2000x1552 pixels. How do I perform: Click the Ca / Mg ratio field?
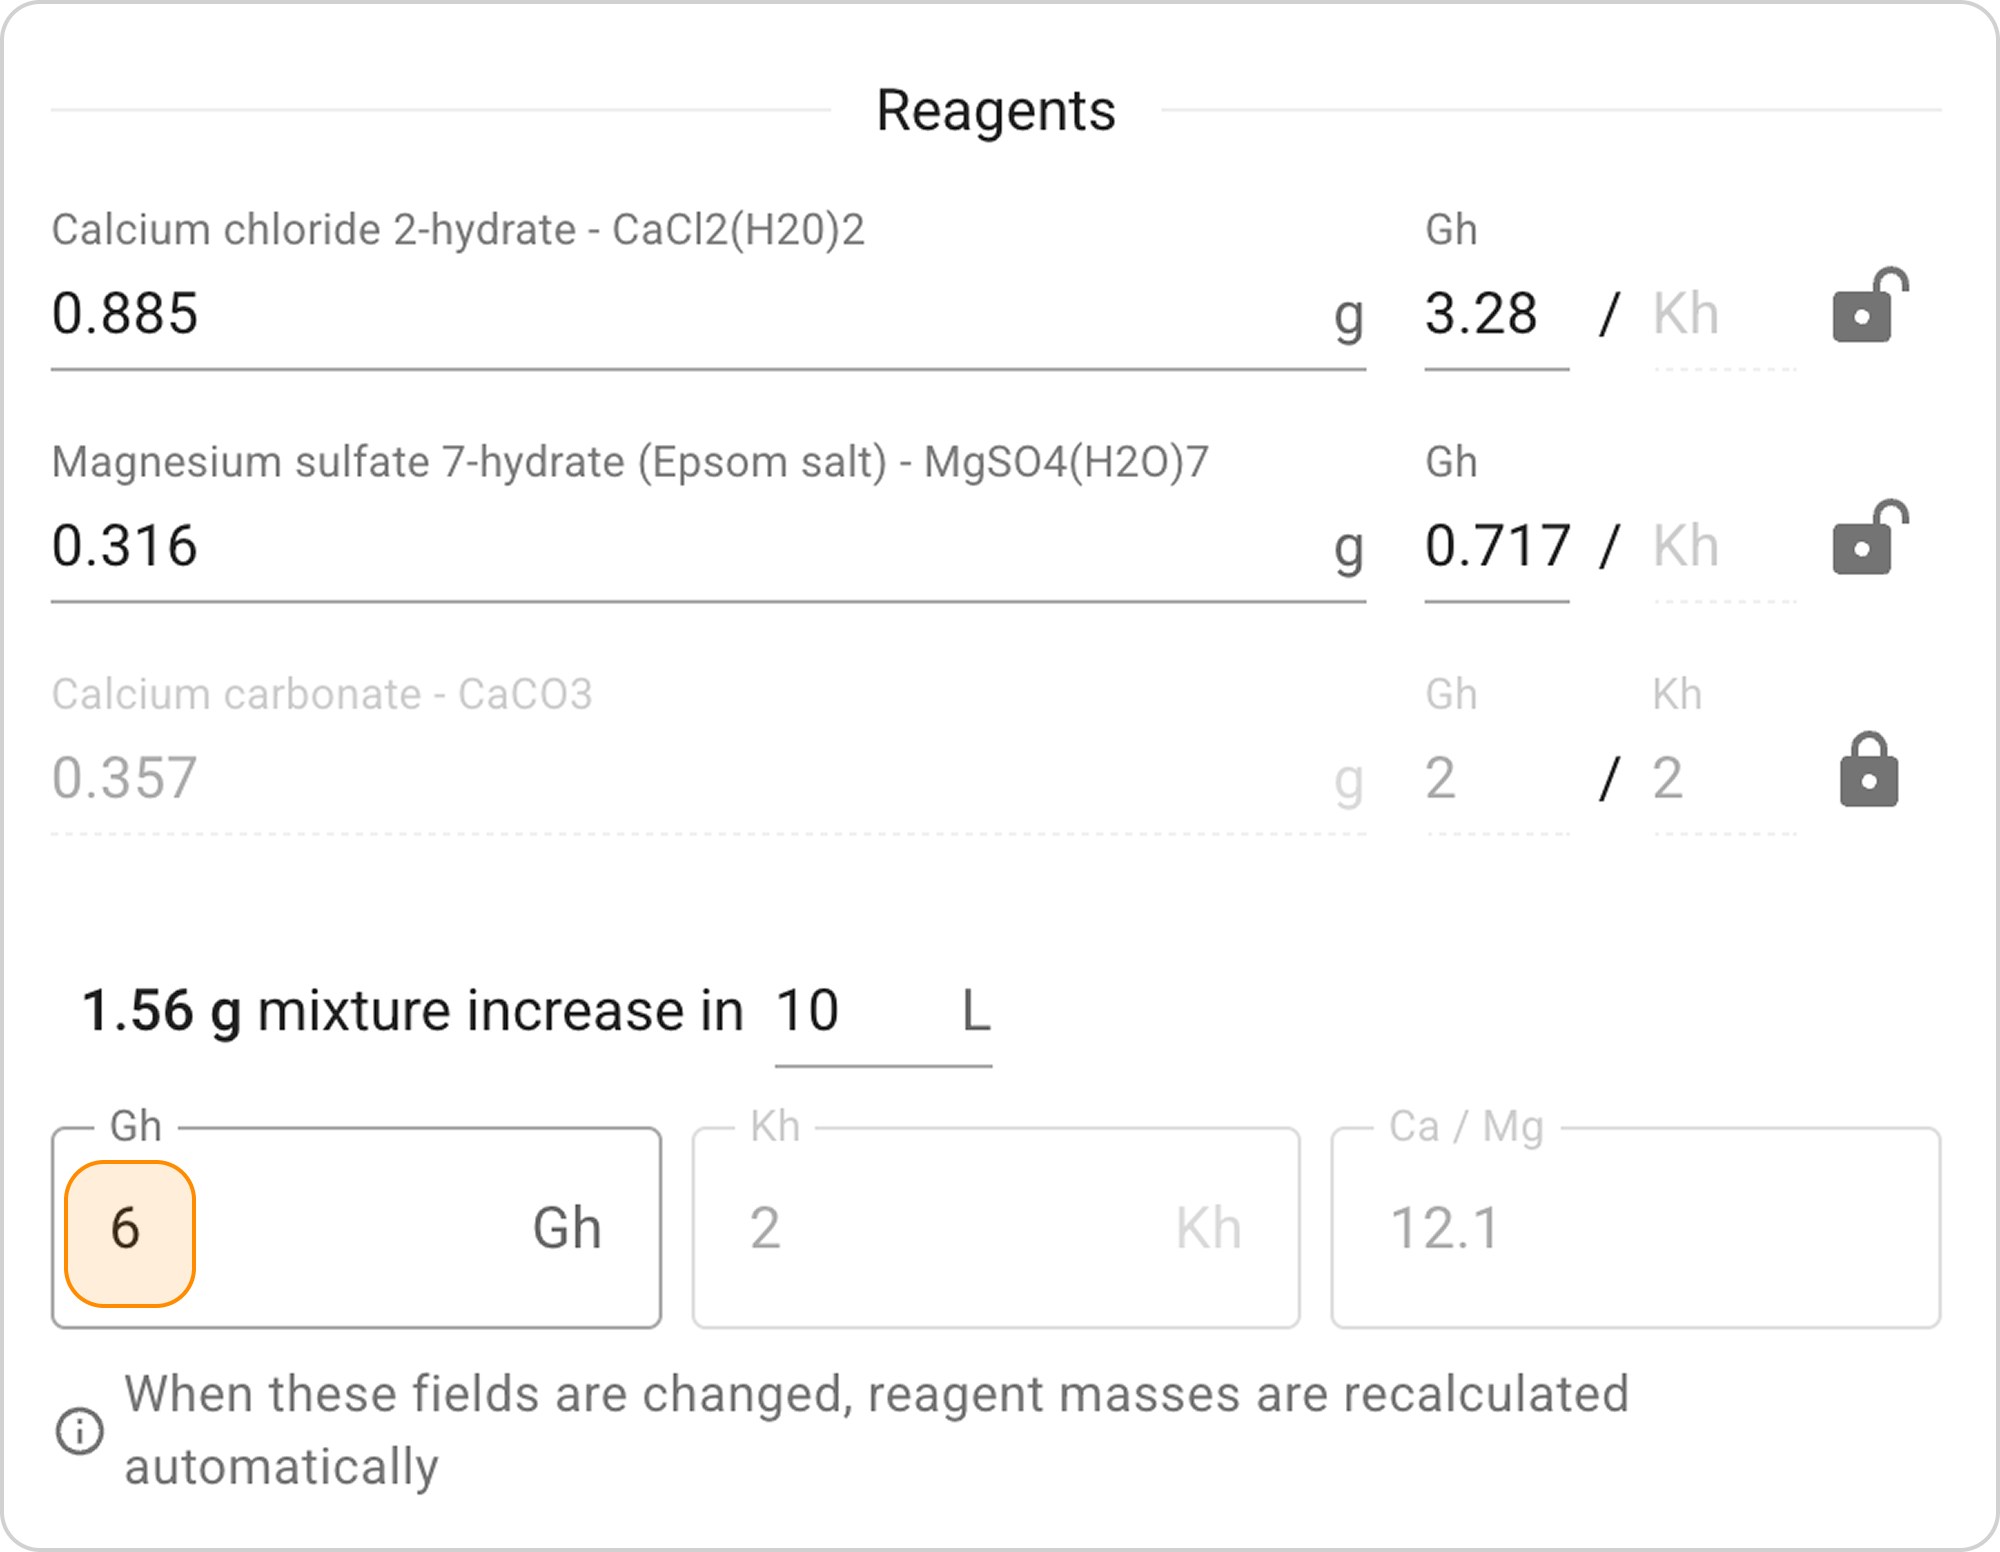pyautogui.click(x=1634, y=1229)
